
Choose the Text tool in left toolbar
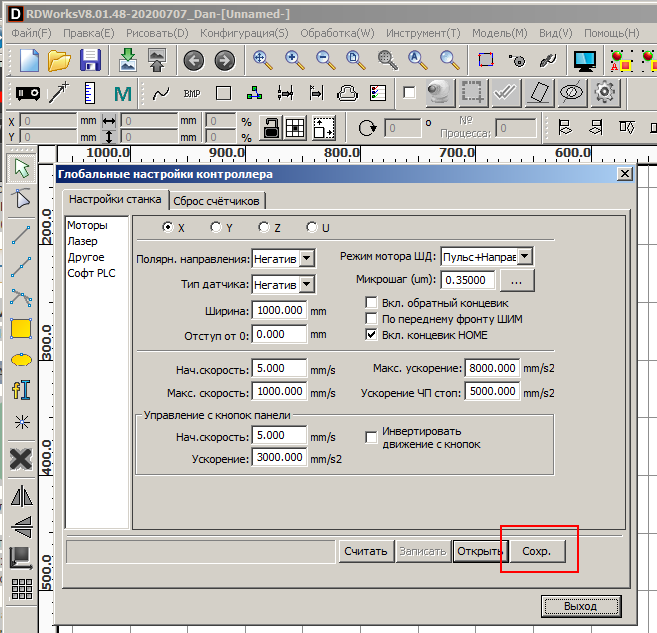click(x=20, y=390)
